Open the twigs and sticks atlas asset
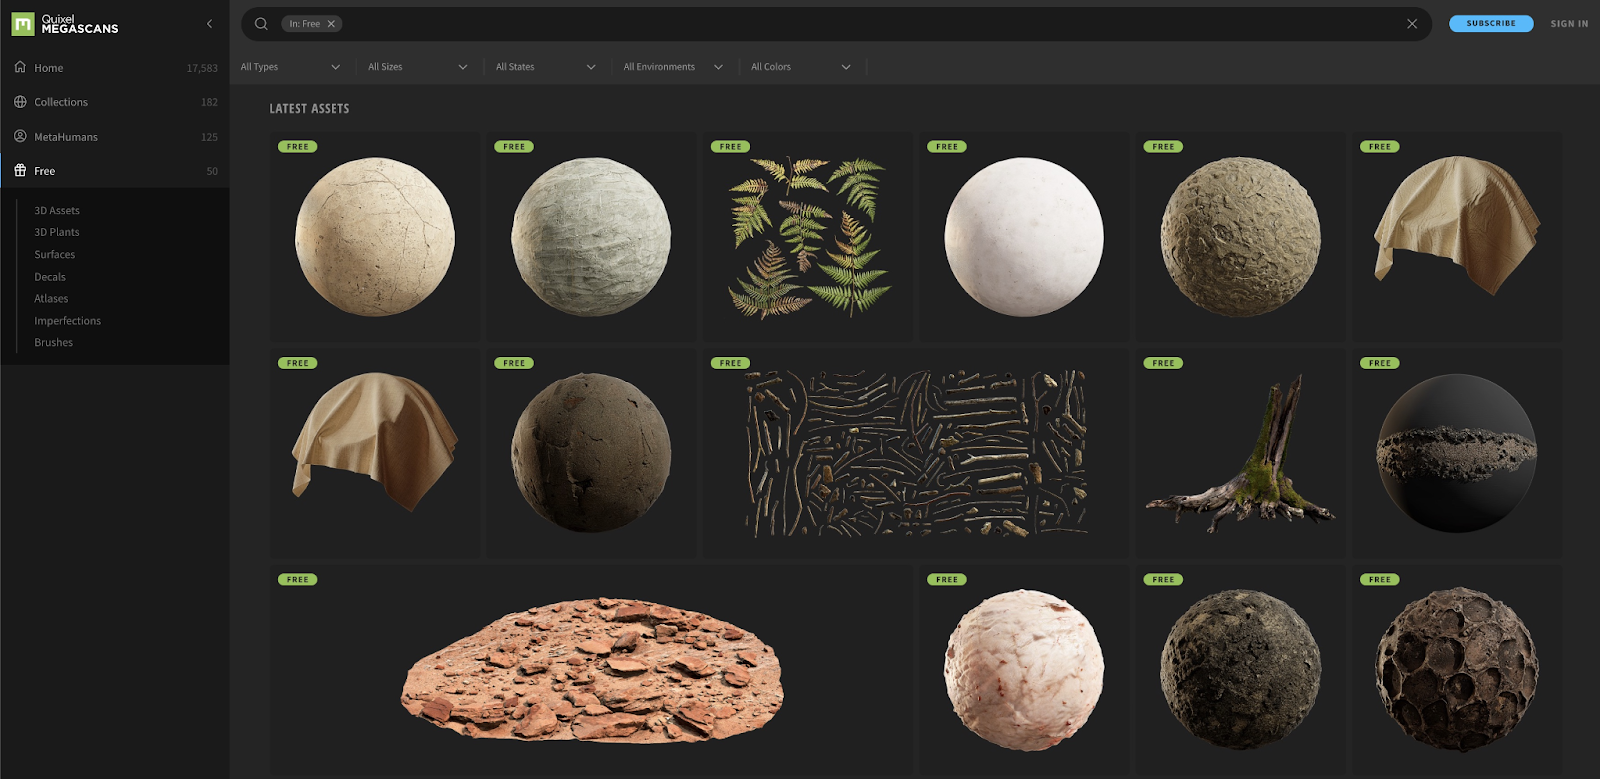Screen dimensions: 1600x779 tap(916, 453)
